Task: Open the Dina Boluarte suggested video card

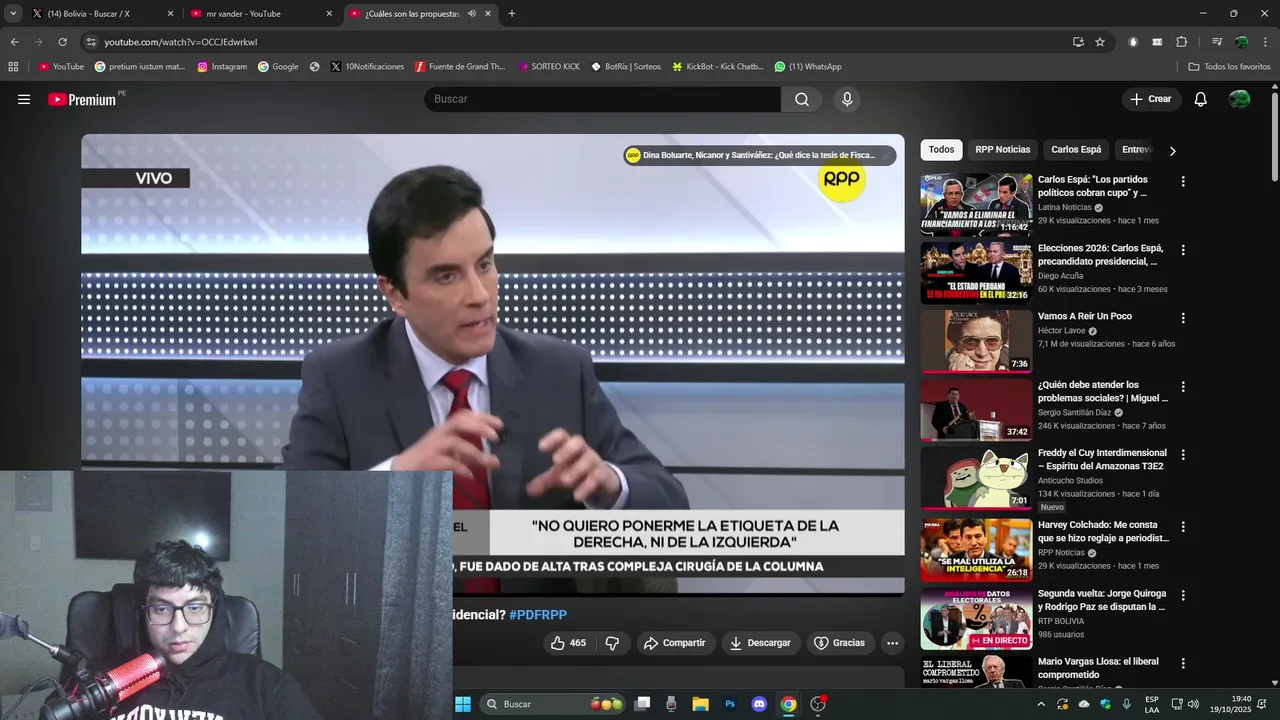Action: pos(759,155)
